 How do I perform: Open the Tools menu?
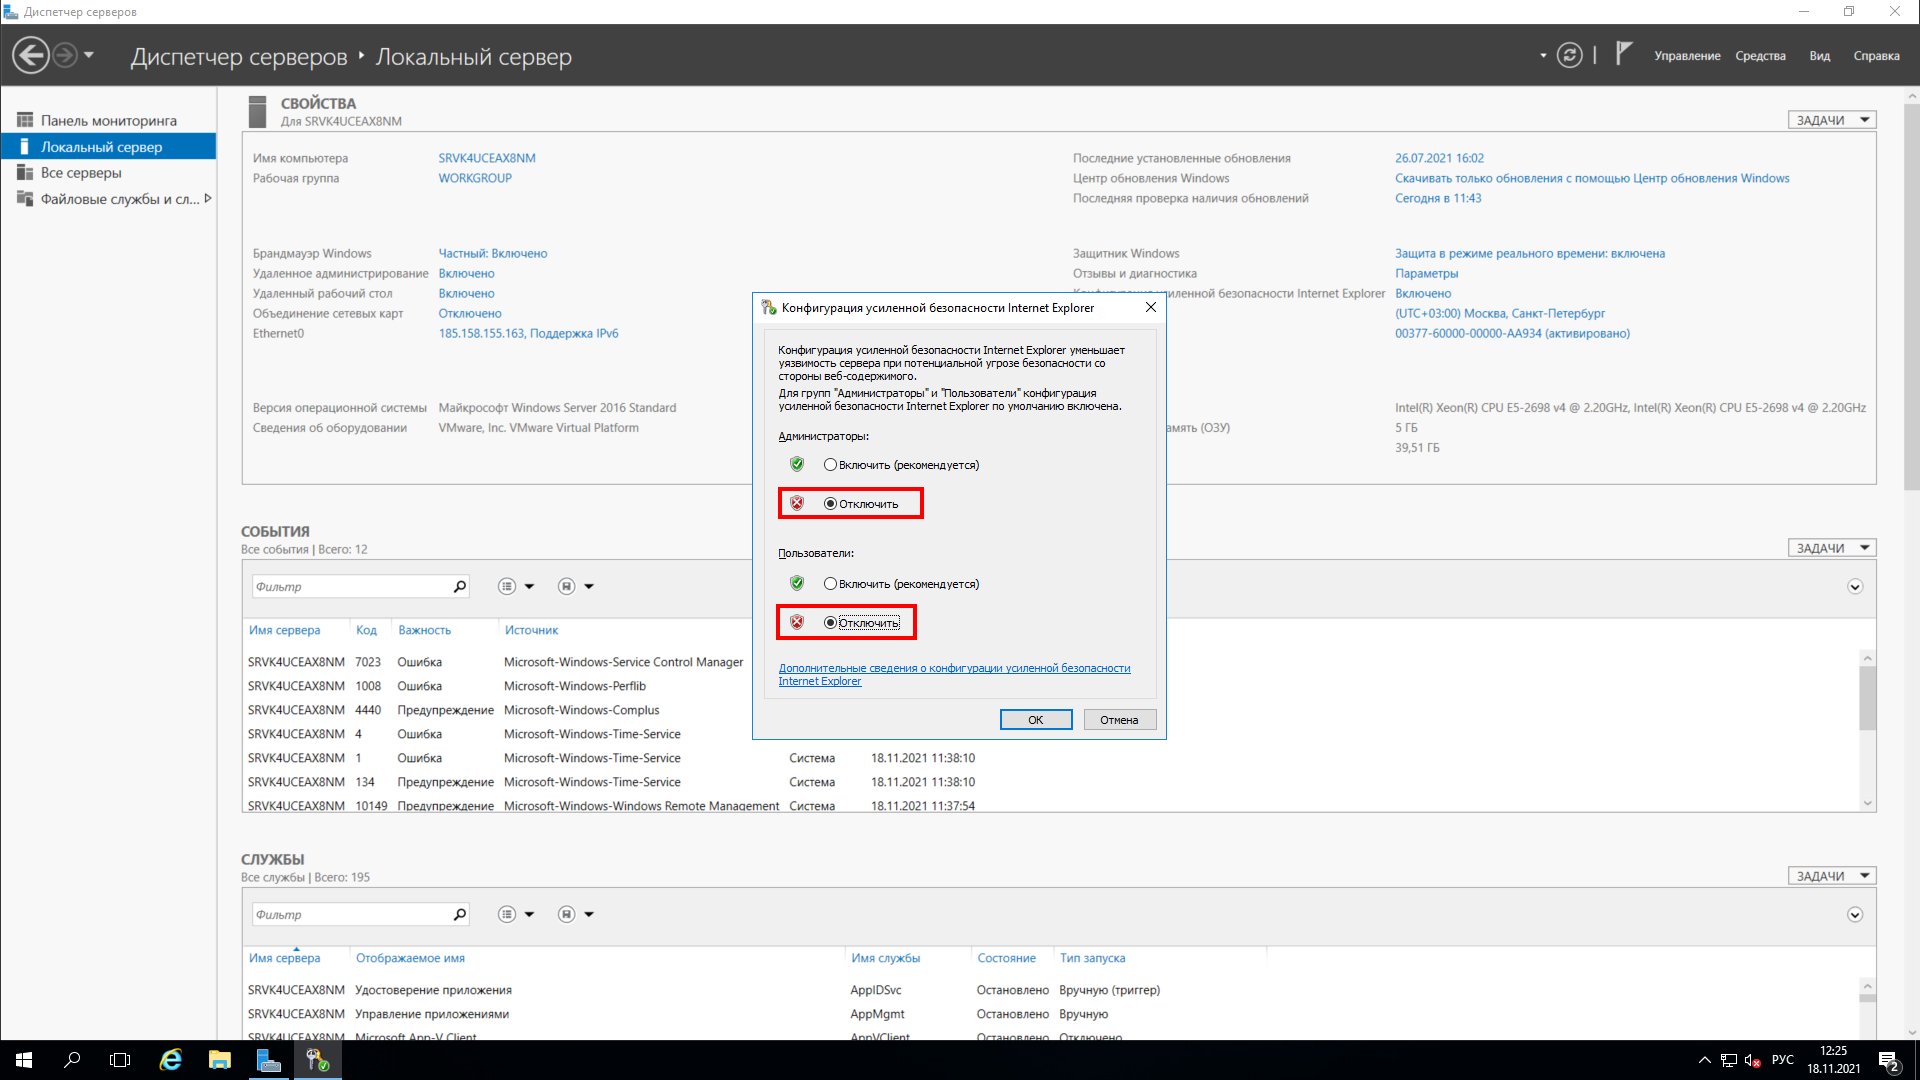coord(1760,56)
